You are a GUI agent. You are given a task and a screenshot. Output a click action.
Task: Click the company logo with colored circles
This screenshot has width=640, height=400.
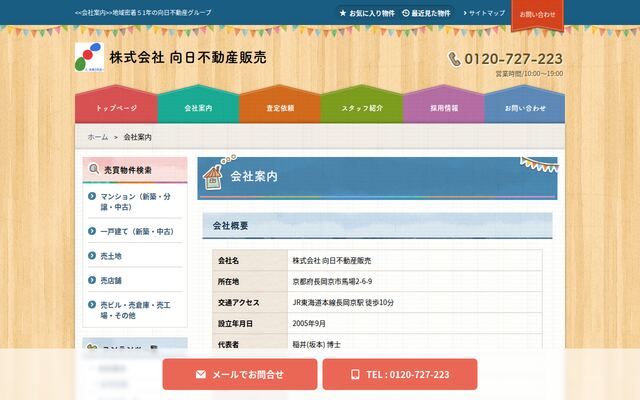pos(89,57)
